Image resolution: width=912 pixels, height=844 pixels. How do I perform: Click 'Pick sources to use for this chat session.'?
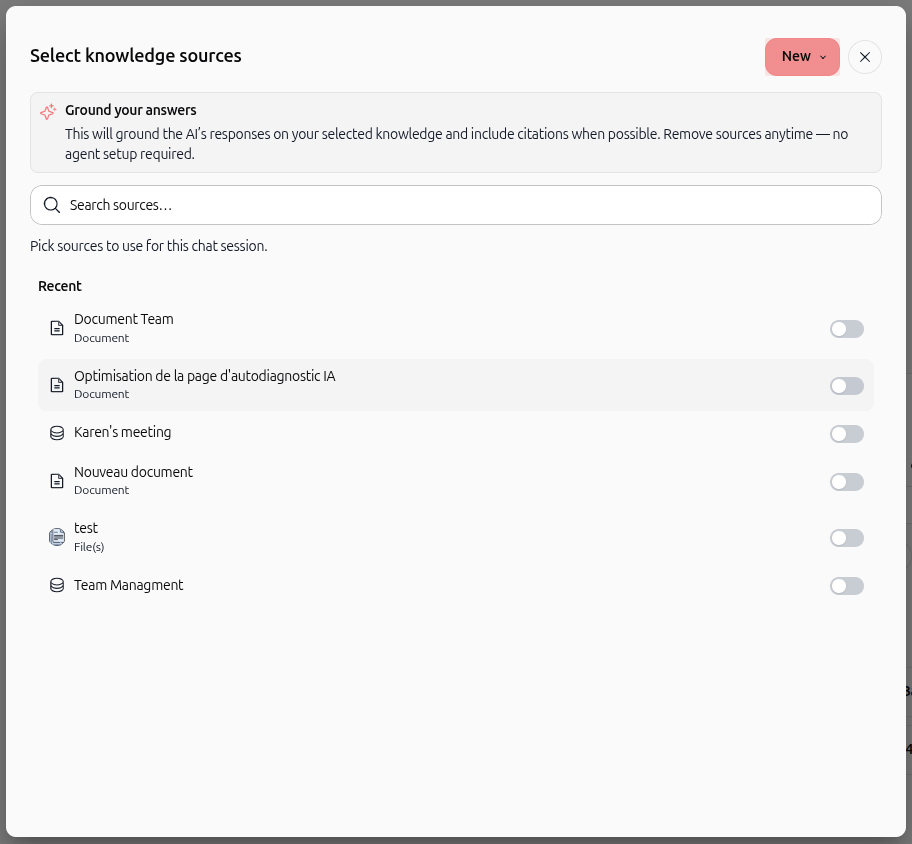(x=149, y=246)
